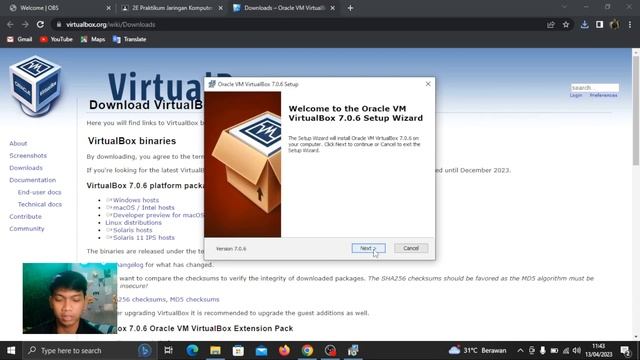This screenshot has width=640, height=360.
Task: Open the Preferences link
Action: [603, 95]
